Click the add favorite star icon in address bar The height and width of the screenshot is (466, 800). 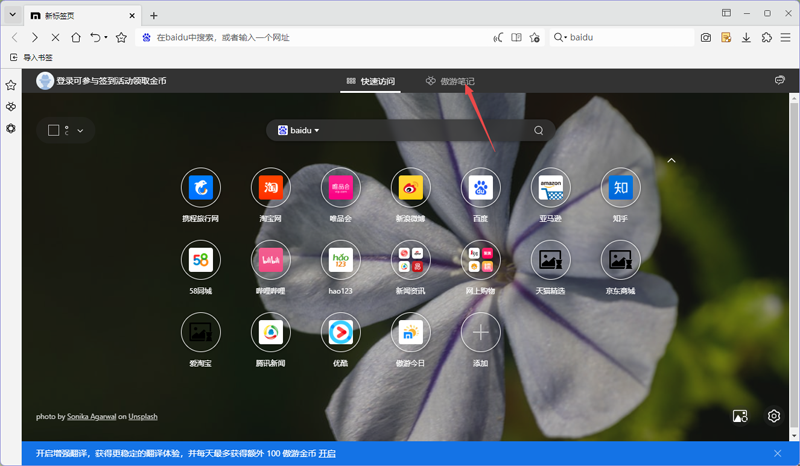pyautogui.click(x=535, y=37)
